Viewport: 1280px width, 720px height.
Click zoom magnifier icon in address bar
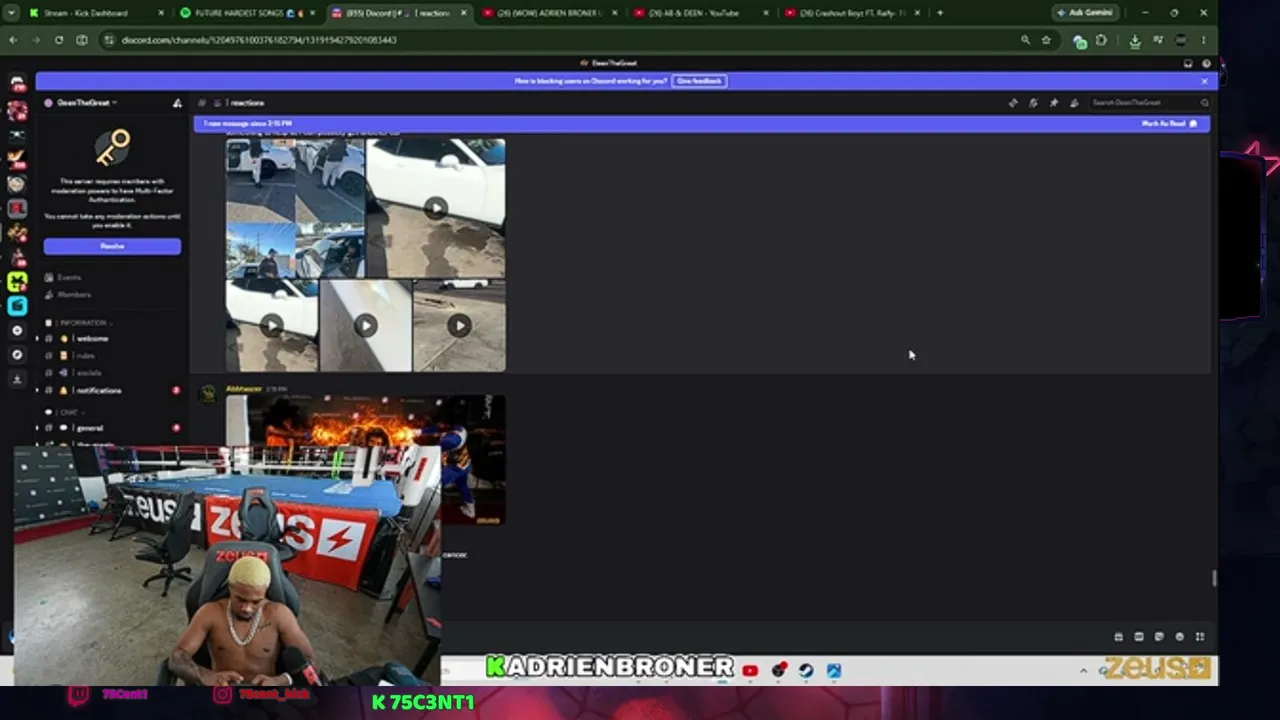coord(1025,40)
